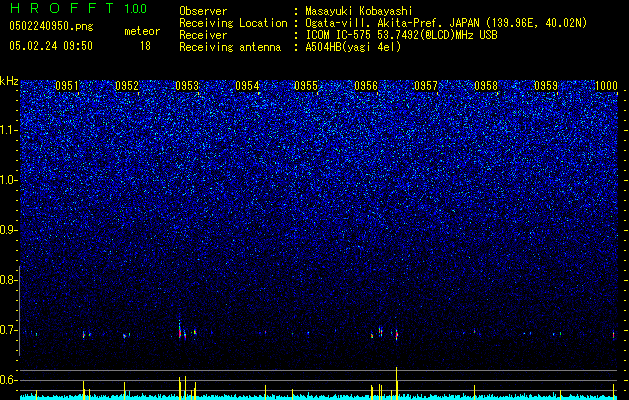This screenshot has width=629, height=400.
Task: Click observer name Masayuki Kobayashi
Action: point(359,11)
